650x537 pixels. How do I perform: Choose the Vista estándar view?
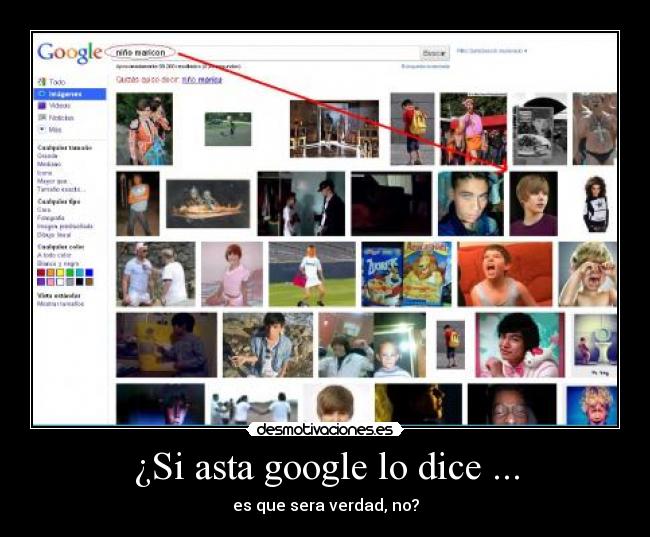58,296
